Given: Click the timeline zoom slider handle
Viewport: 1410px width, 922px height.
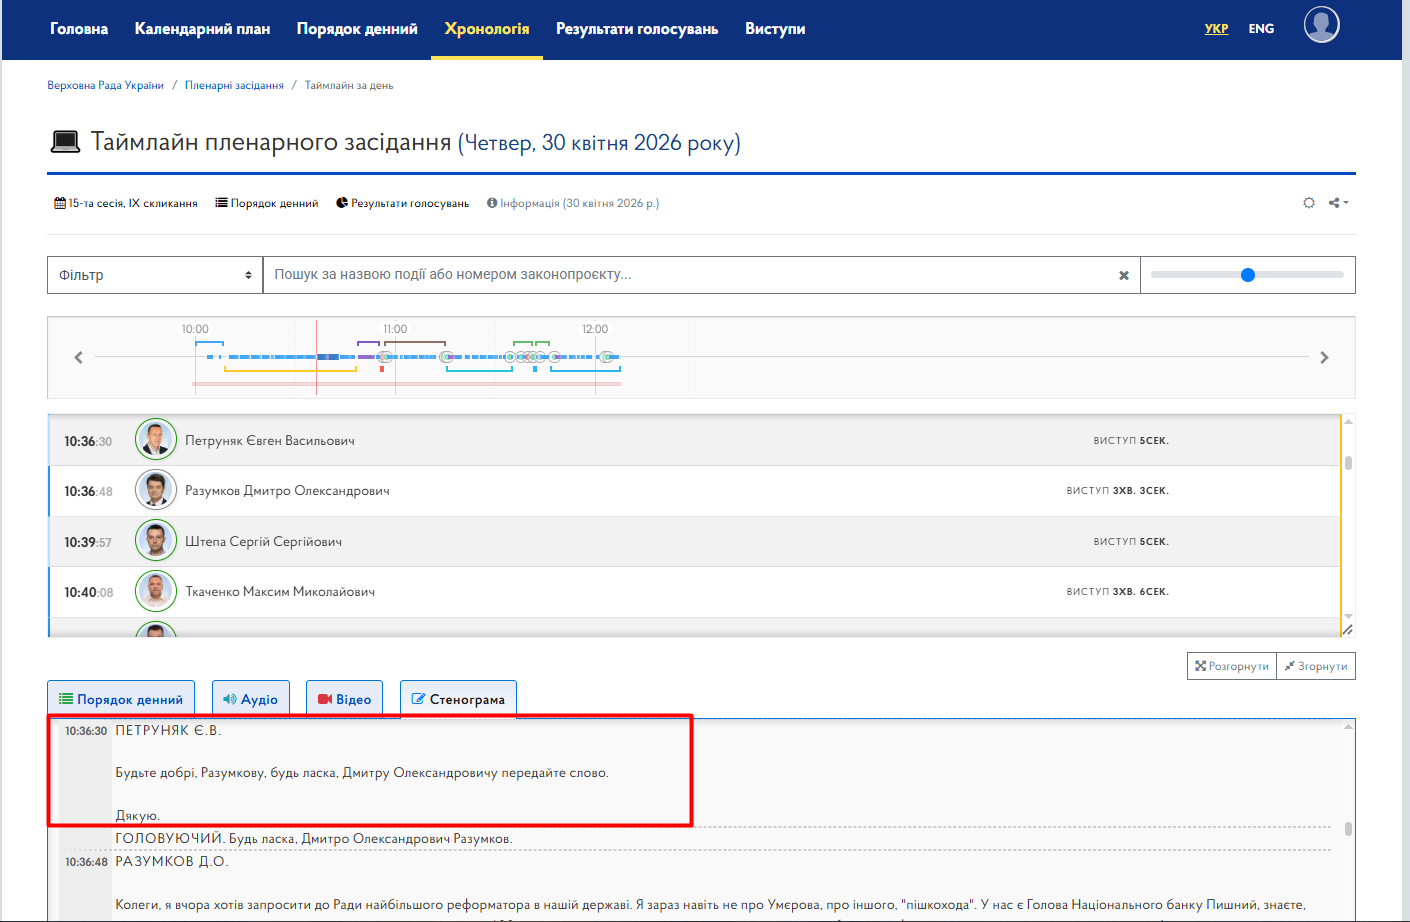Looking at the screenshot, I should tap(1247, 275).
